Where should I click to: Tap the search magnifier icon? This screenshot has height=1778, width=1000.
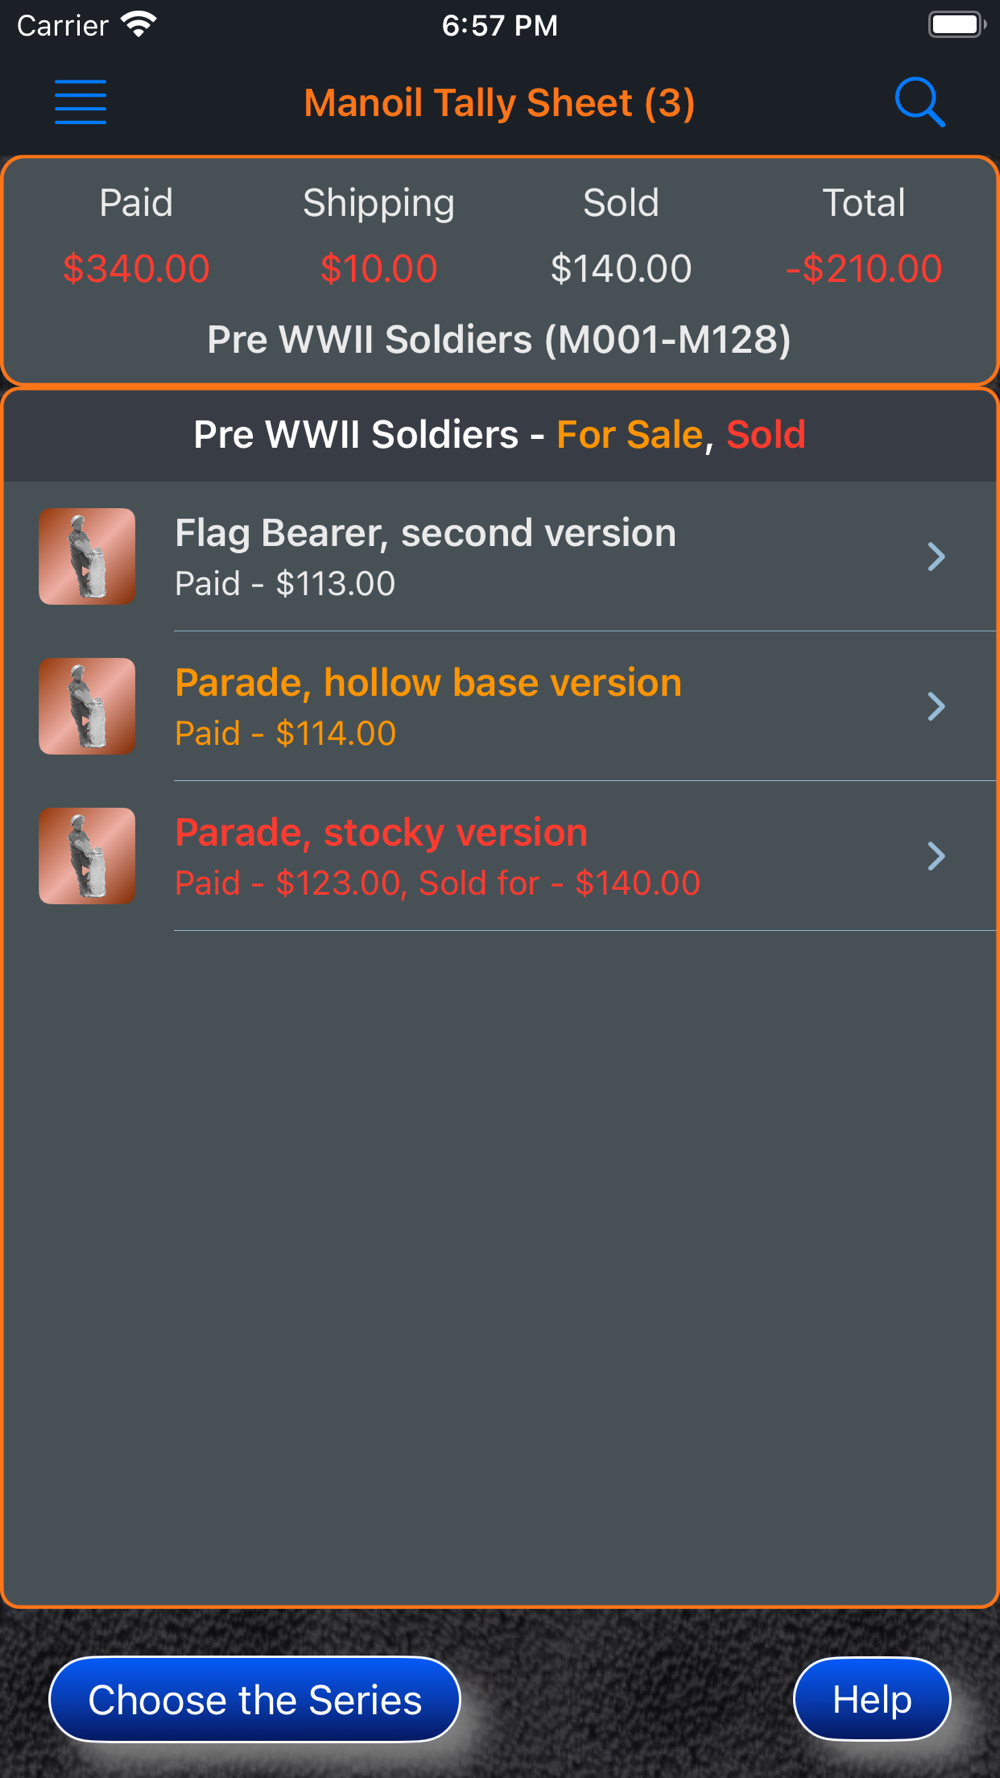[919, 102]
